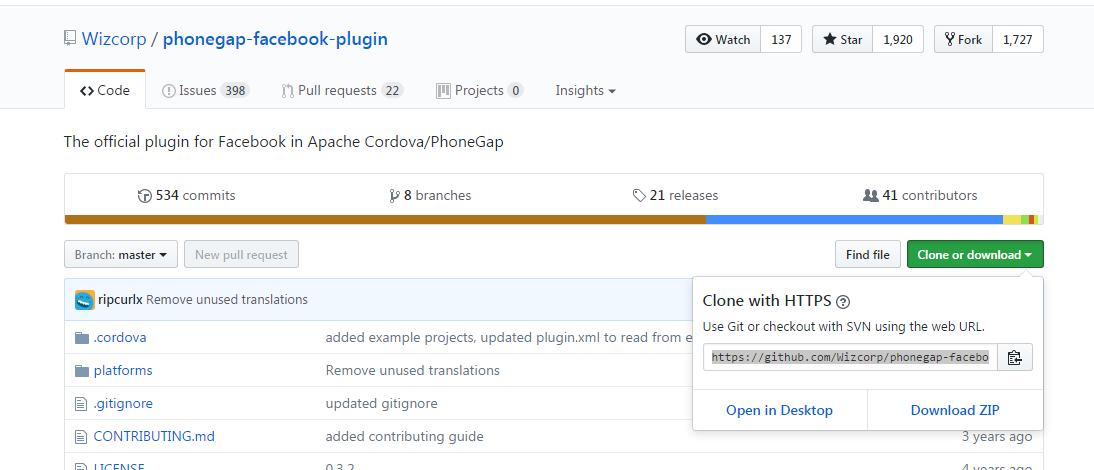The height and width of the screenshot is (470, 1094).
Task: Expand the Insights dropdown
Action: pyautogui.click(x=585, y=91)
